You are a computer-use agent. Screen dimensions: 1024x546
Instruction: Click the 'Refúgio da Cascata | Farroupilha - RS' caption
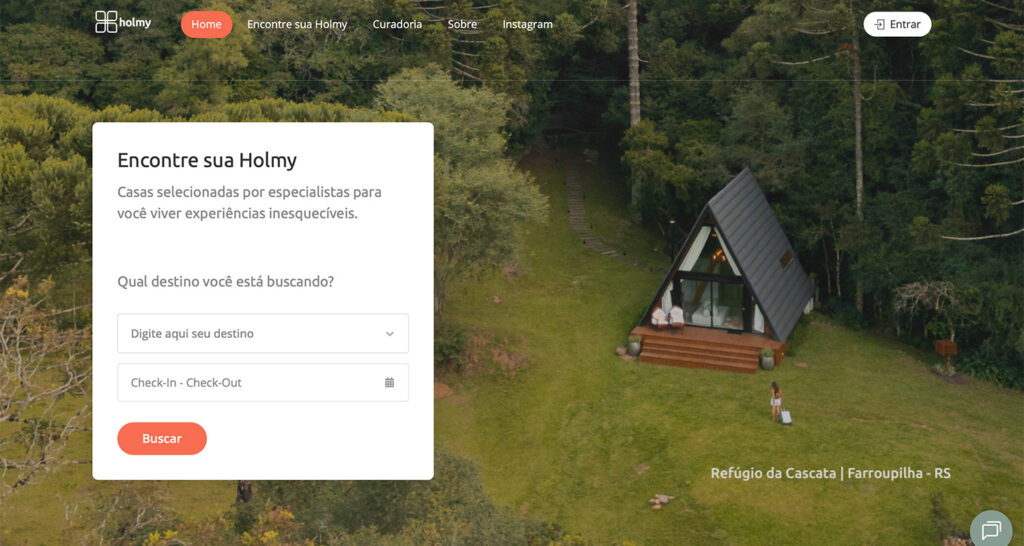click(830, 474)
